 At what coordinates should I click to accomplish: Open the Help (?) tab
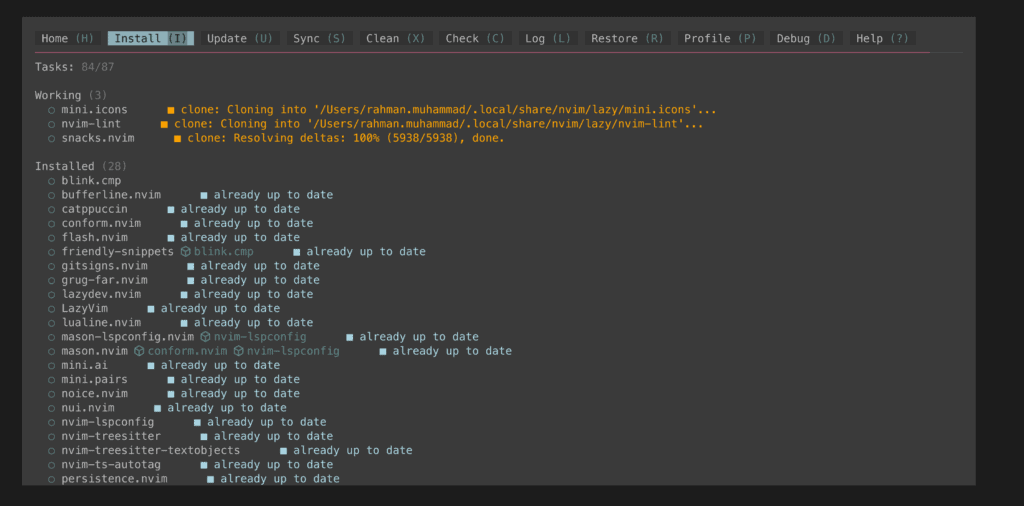point(882,39)
